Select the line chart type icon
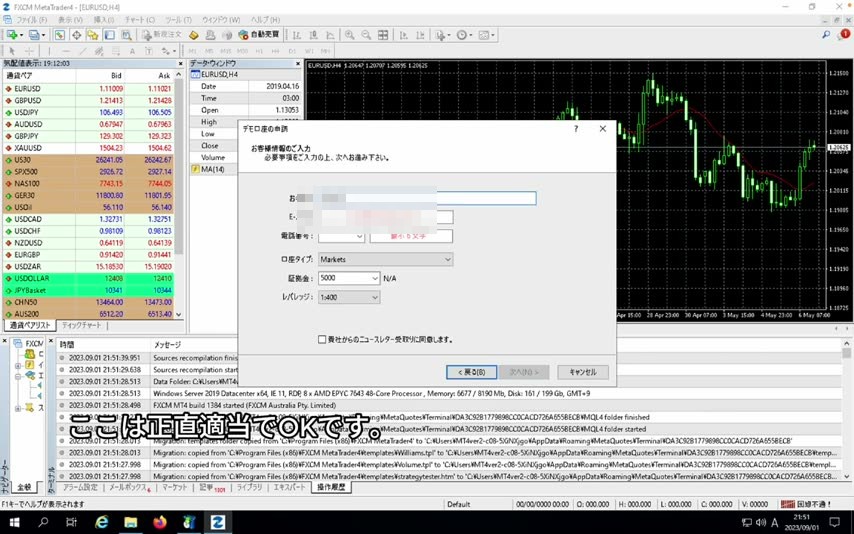854x534 pixels. pos(331,35)
